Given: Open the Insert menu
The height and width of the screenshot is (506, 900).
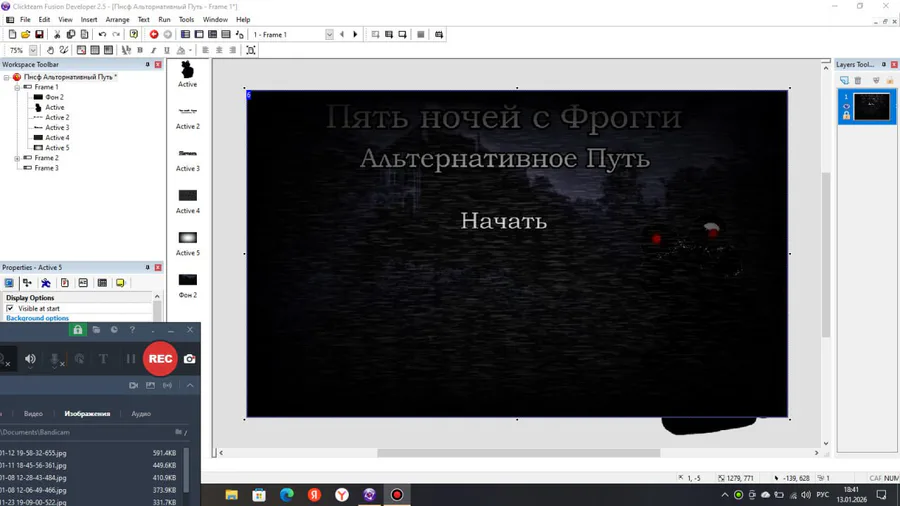Looking at the screenshot, I should pos(89,20).
